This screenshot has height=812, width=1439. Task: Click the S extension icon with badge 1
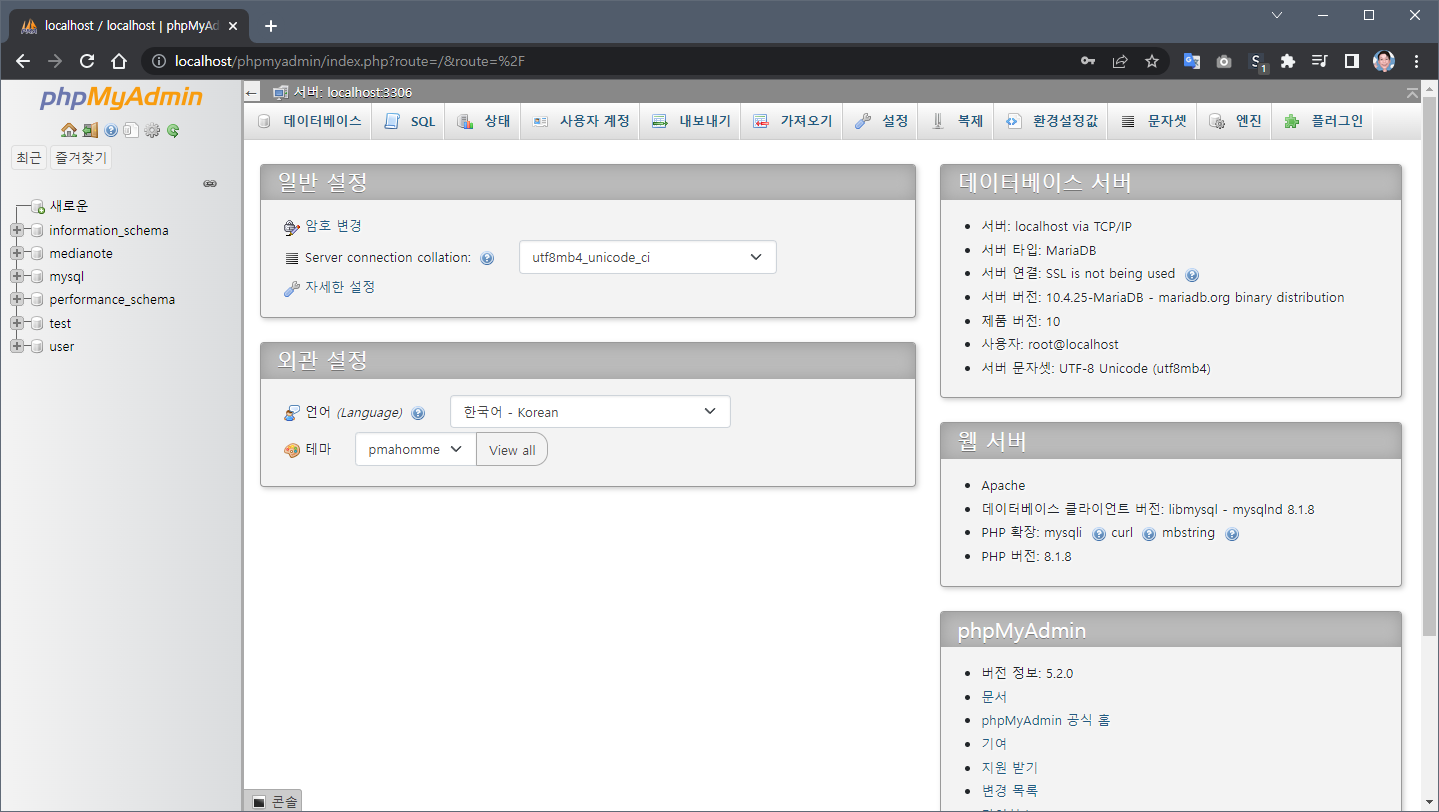[x=1258, y=62]
